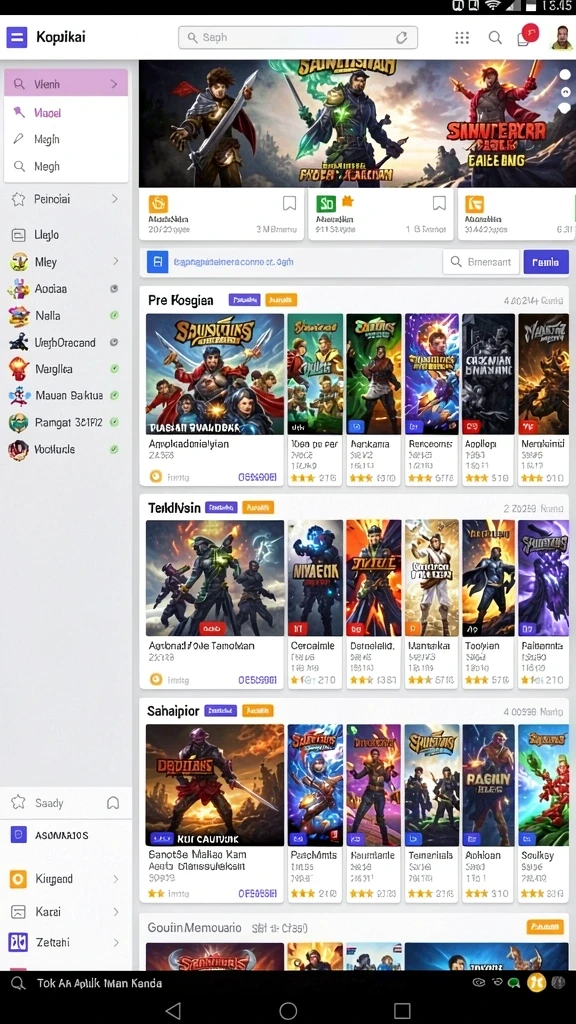This screenshot has width=576, height=1024.
Task: Select the first carousel indicator dot on banner
Action: click(x=565, y=75)
